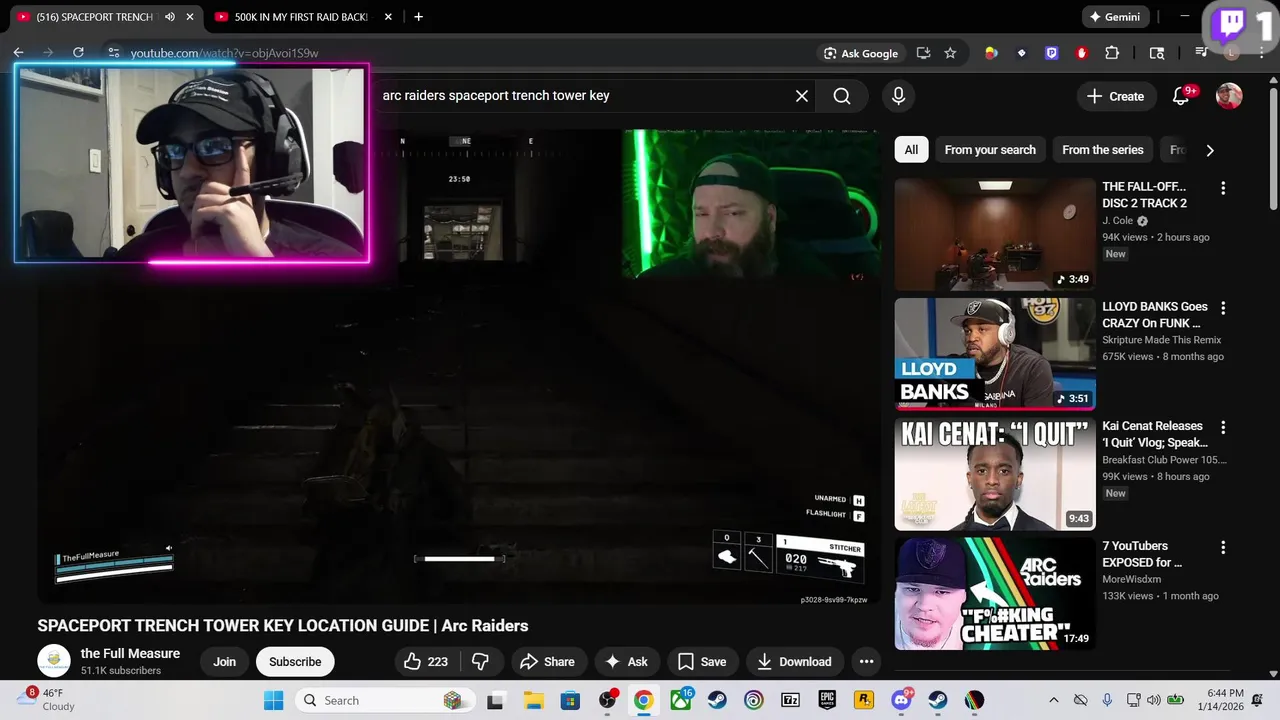Mute the SPACEPORT TRENCH tab audio icon
This screenshot has height=720, width=1280.
coord(169,17)
